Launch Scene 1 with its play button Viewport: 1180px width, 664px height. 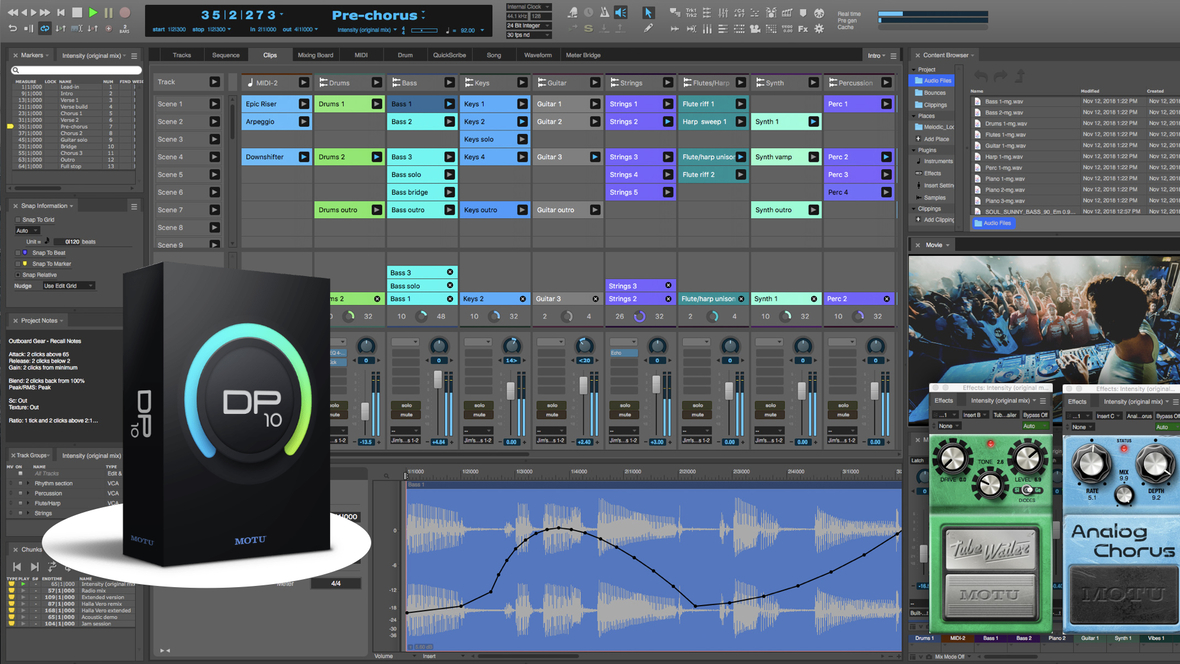click(x=214, y=104)
